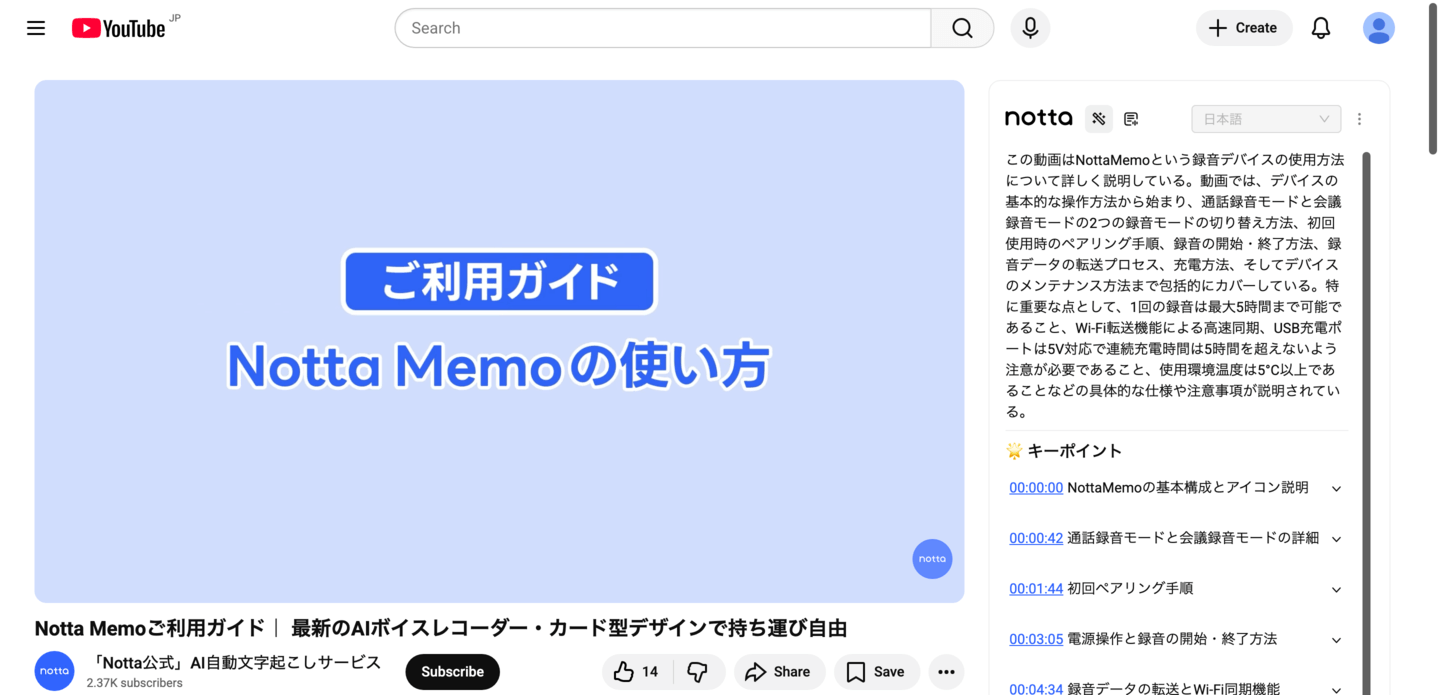Click the NottaMemoの基本構成とアイコン説明 title
This screenshot has height=695, width=1440.
[x=1188, y=488]
